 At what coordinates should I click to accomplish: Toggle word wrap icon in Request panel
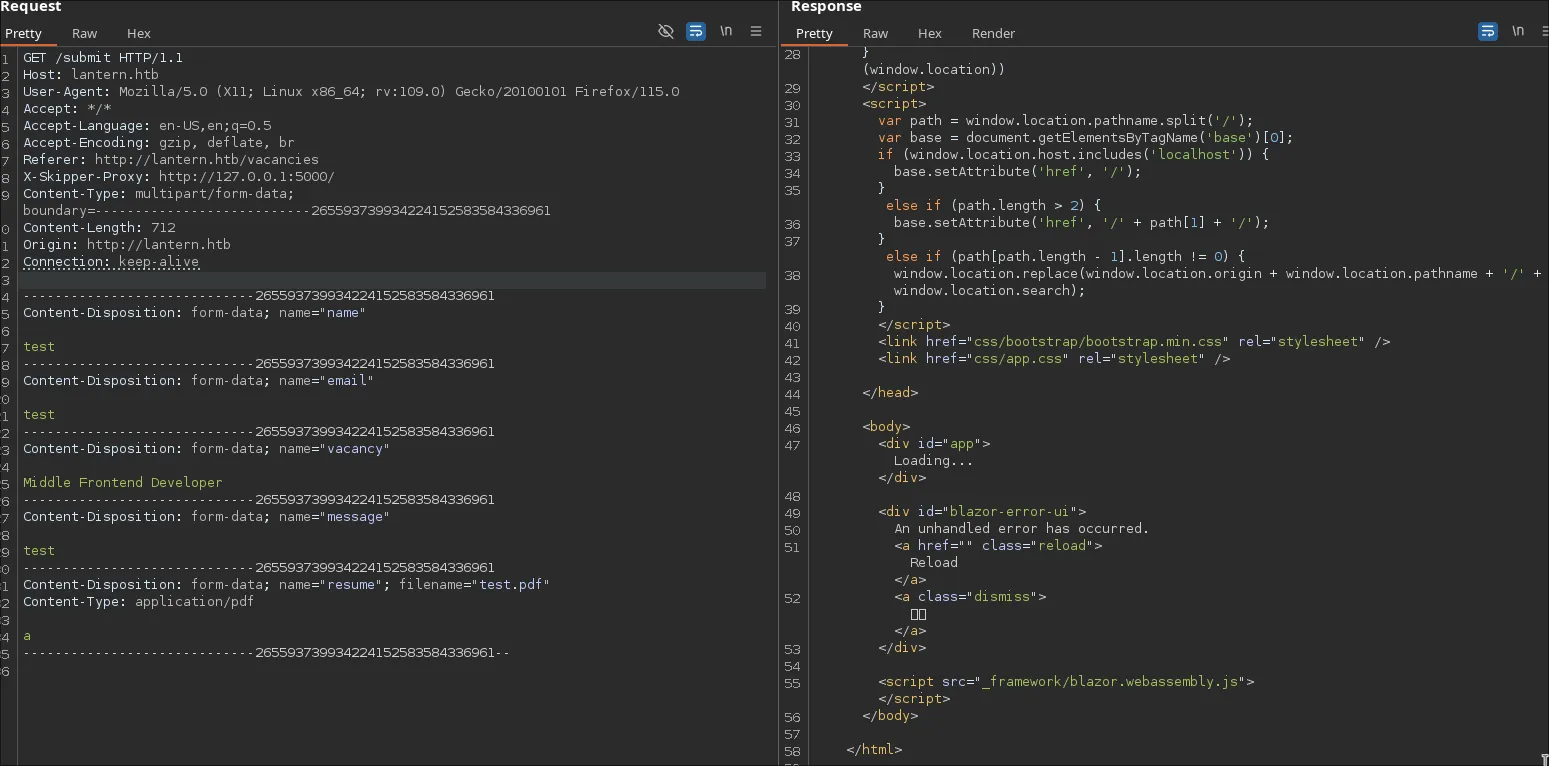696,32
